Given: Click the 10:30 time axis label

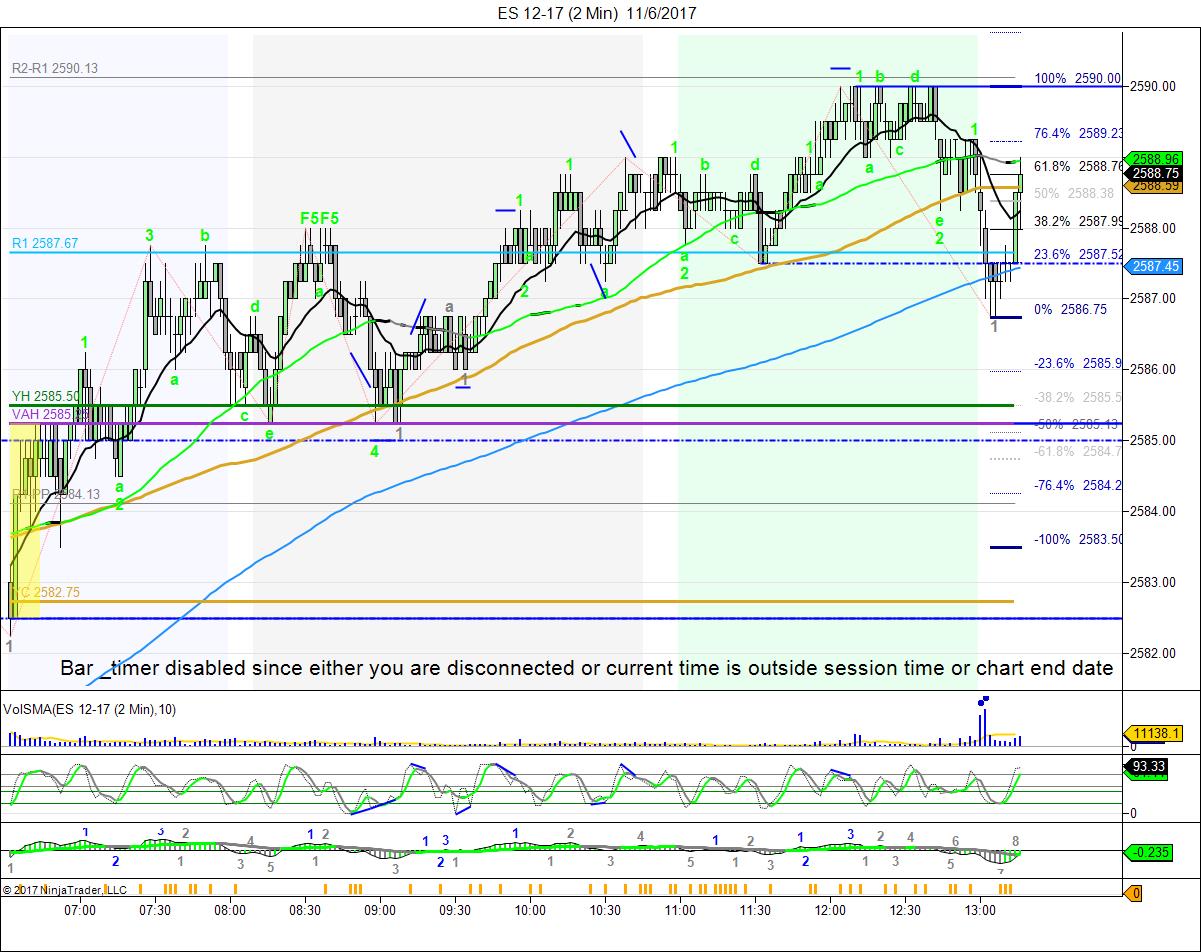Looking at the screenshot, I should tap(605, 910).
